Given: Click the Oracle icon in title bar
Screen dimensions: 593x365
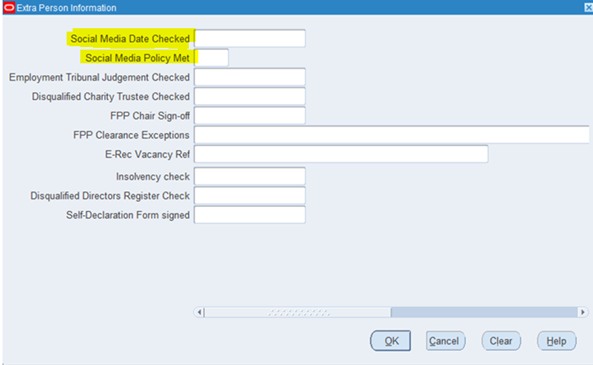Looking at the screenshot, I should (9, 8).
